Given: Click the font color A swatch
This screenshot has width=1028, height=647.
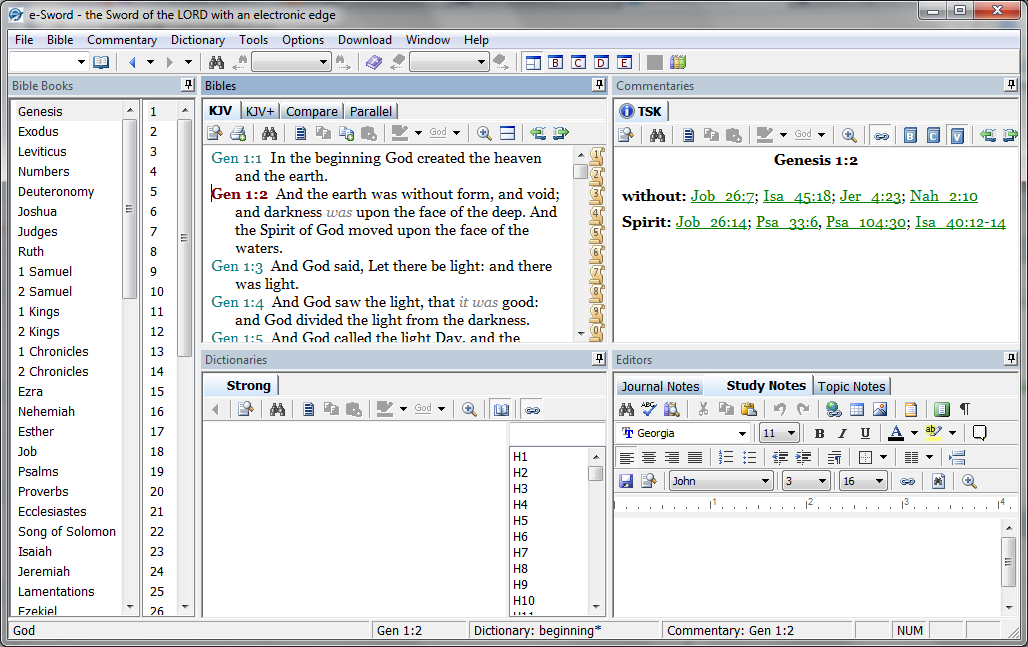Looking at the screenshot, I should [x=896, y=433].
